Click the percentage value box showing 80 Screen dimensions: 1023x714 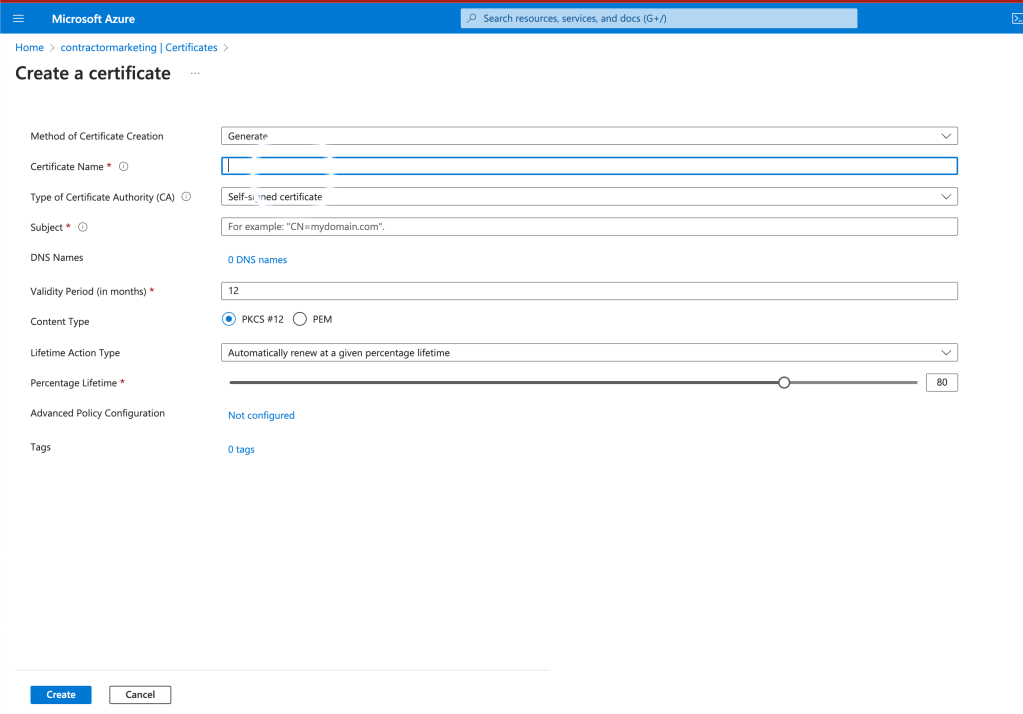tap(941, 382)
